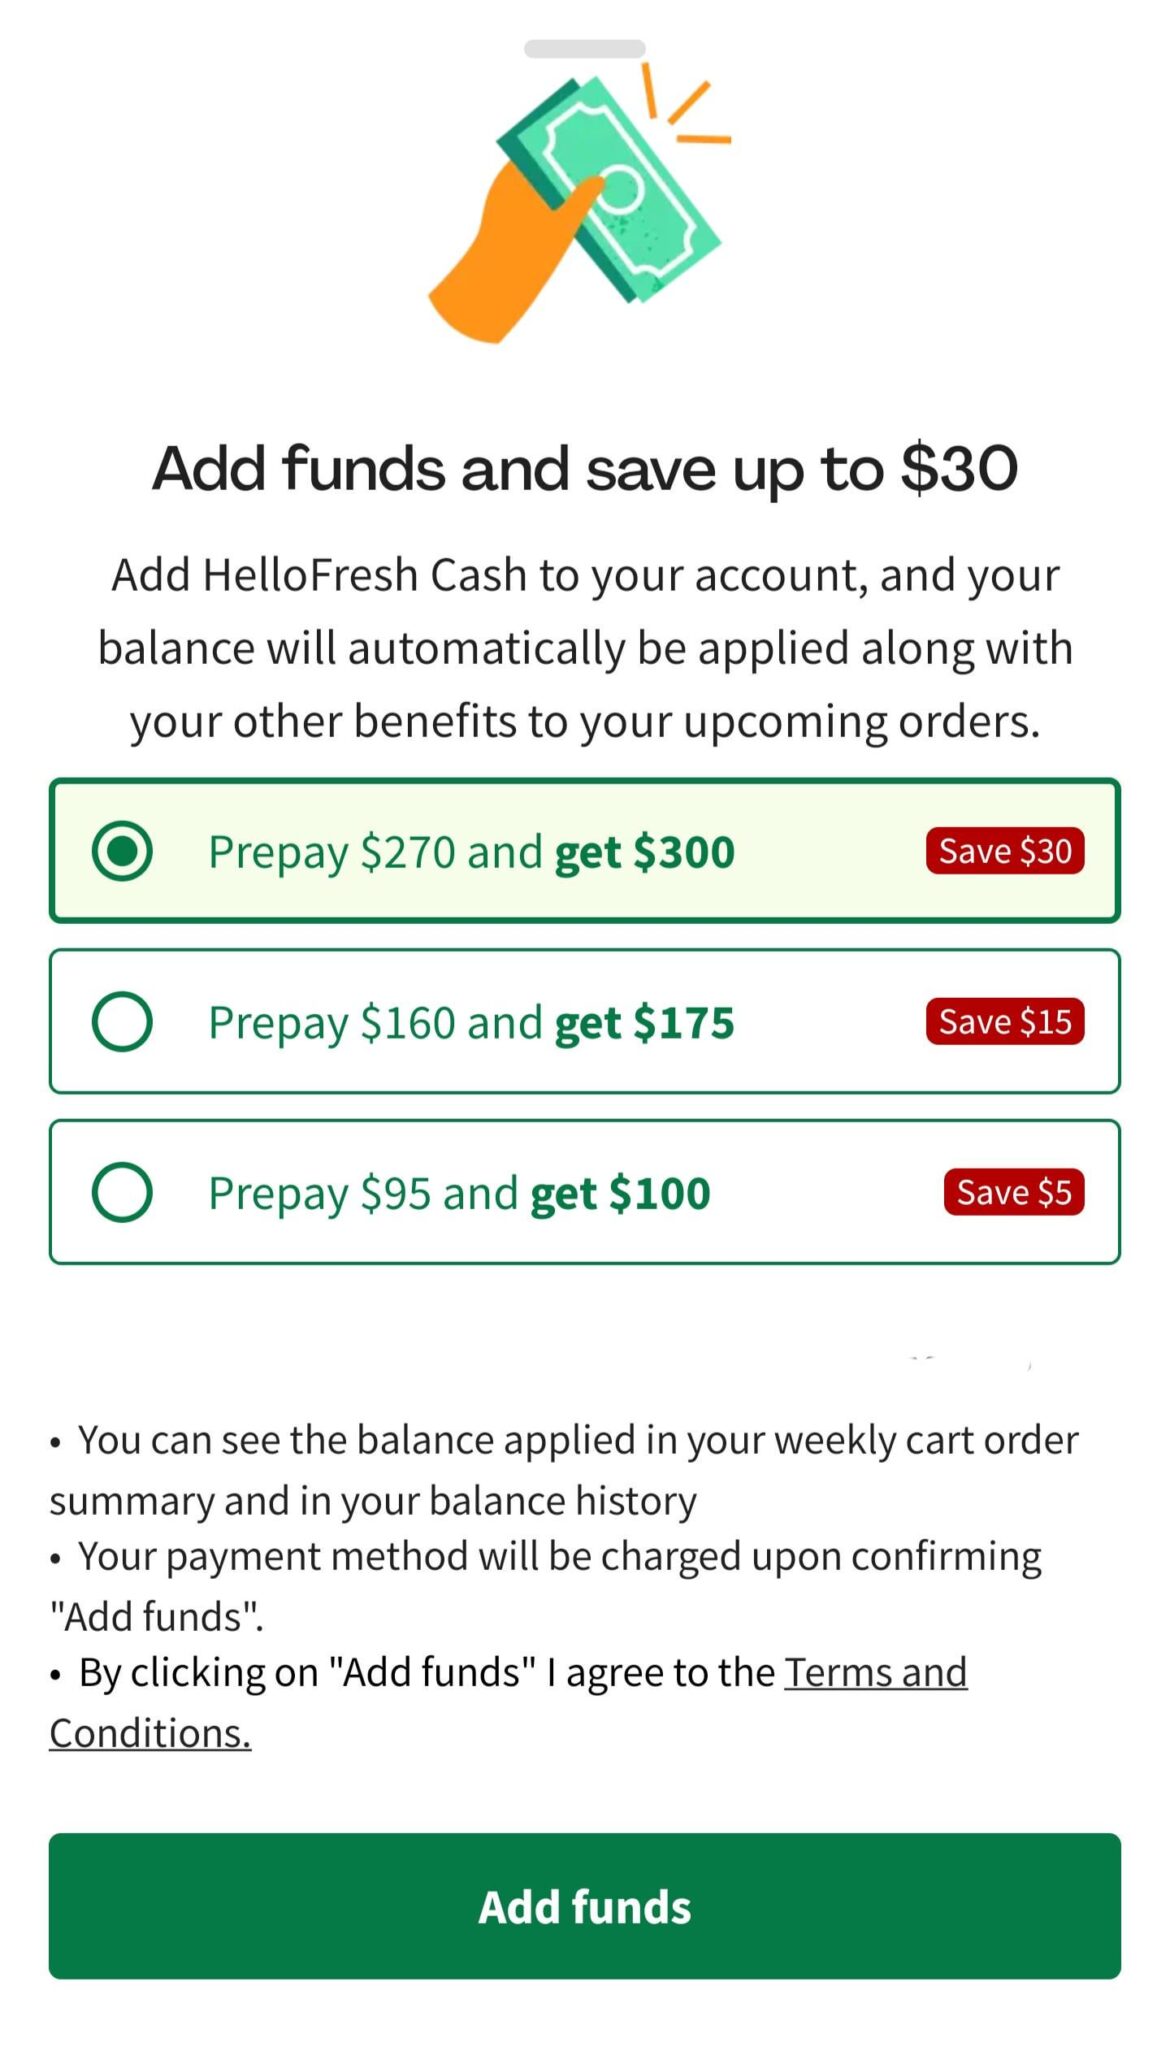Tap the gray drag handle at top
The width and height of the screenshot is (1170, 2051).
585,45
